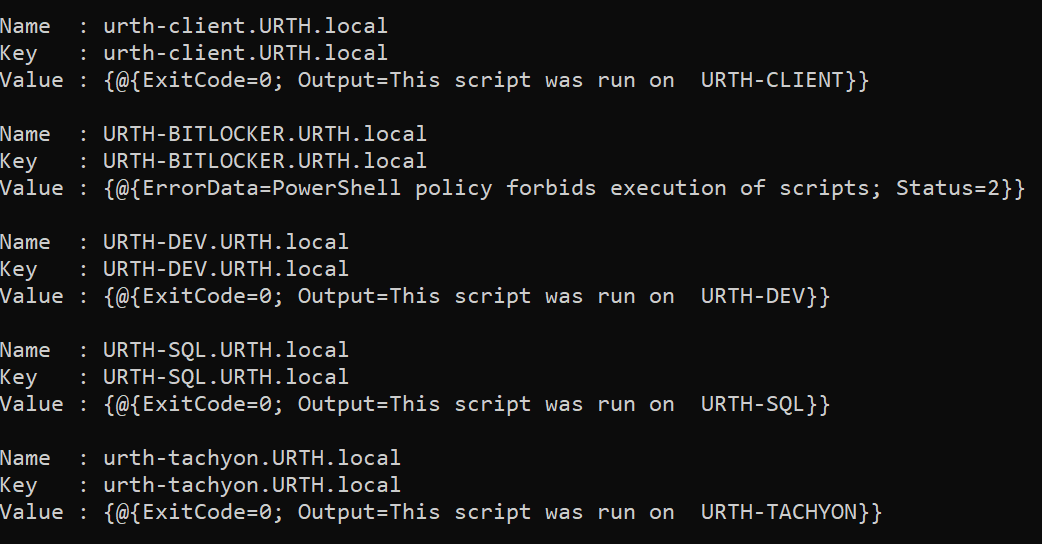Click the Name value URTH-DEV.URTH.local
Viewport: 1042px width, 544px height.
pos(226,242)
